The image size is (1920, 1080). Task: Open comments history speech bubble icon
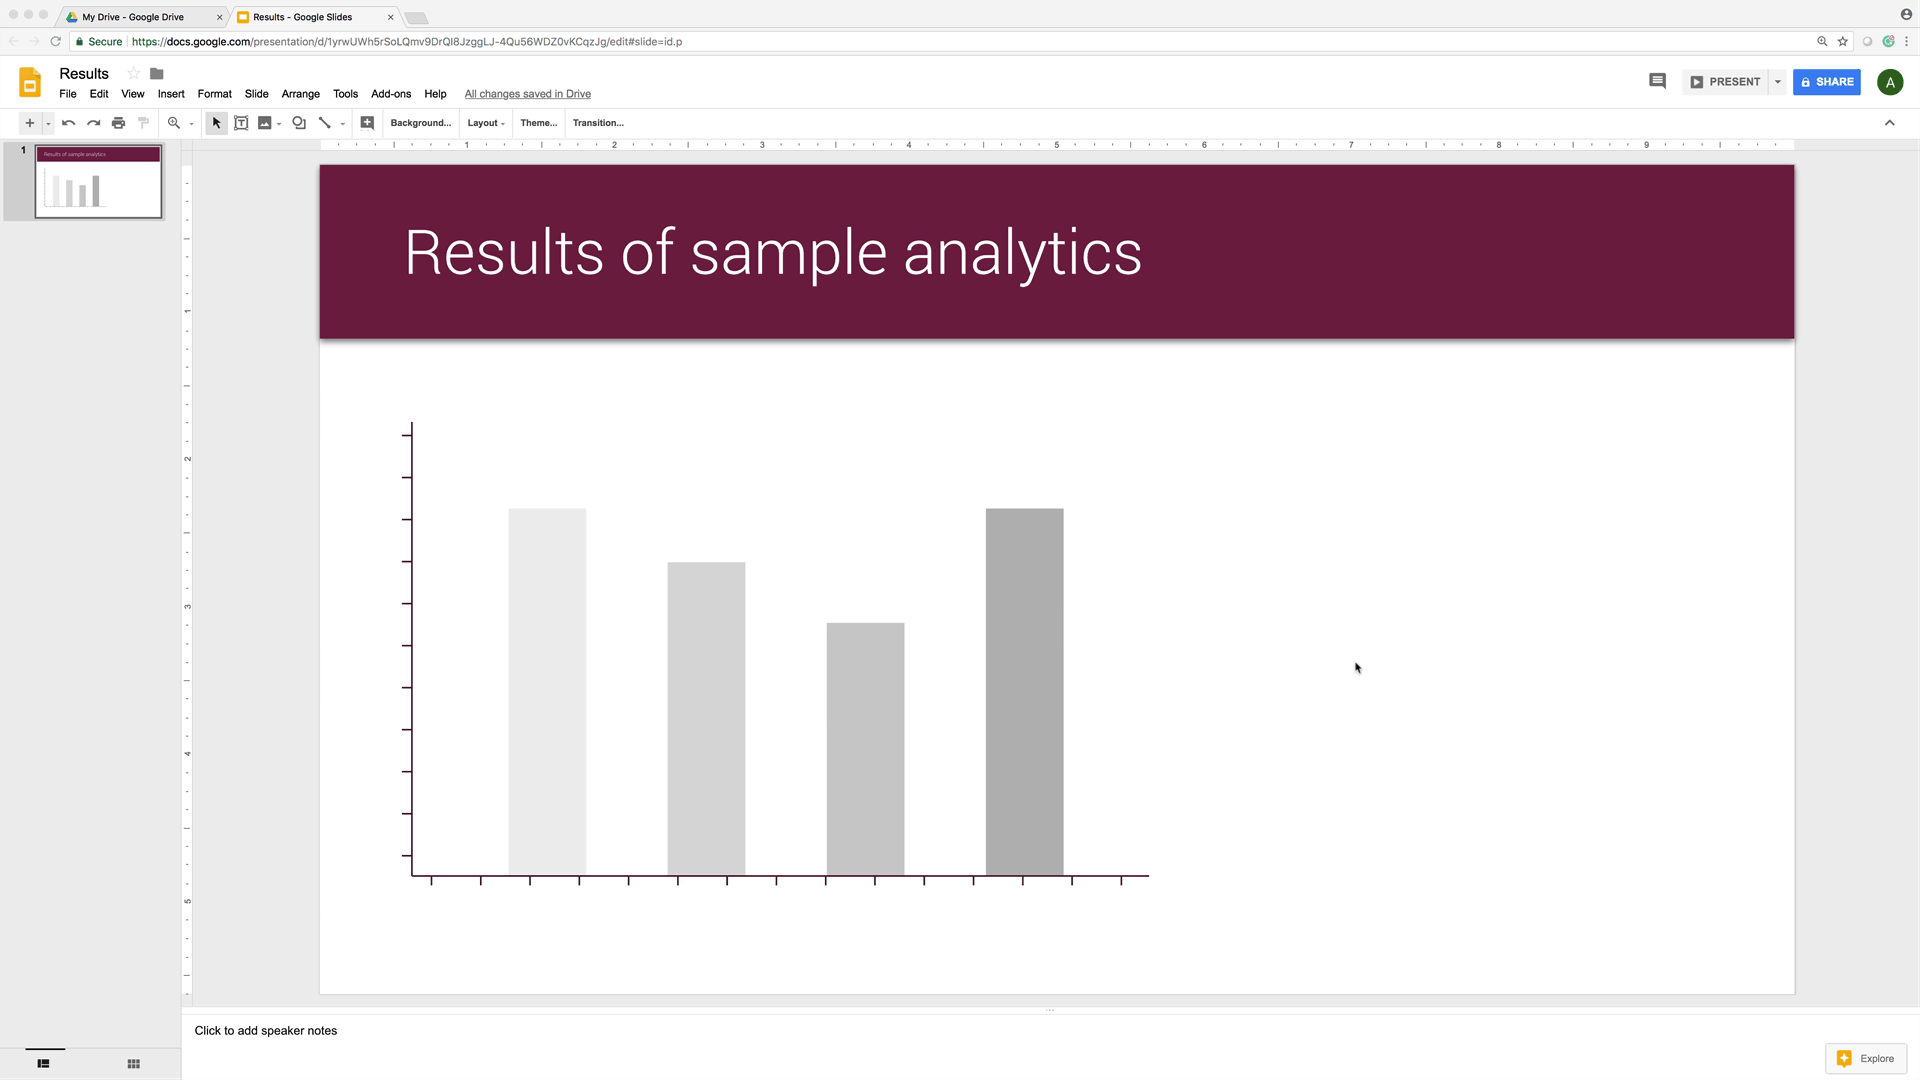(1657, 82)
